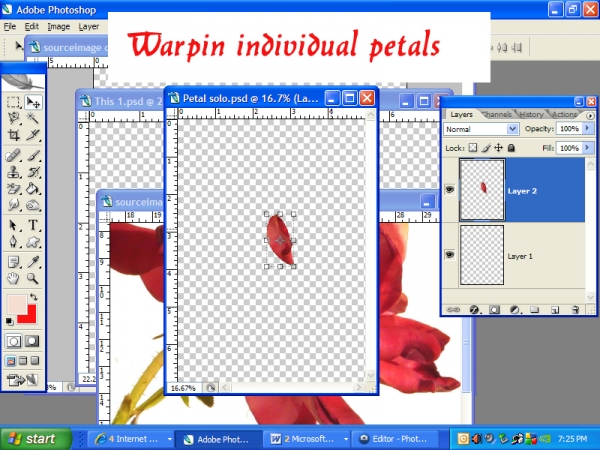Open the Fill slider arrow

pyautogui.click(x=588, y=148)
